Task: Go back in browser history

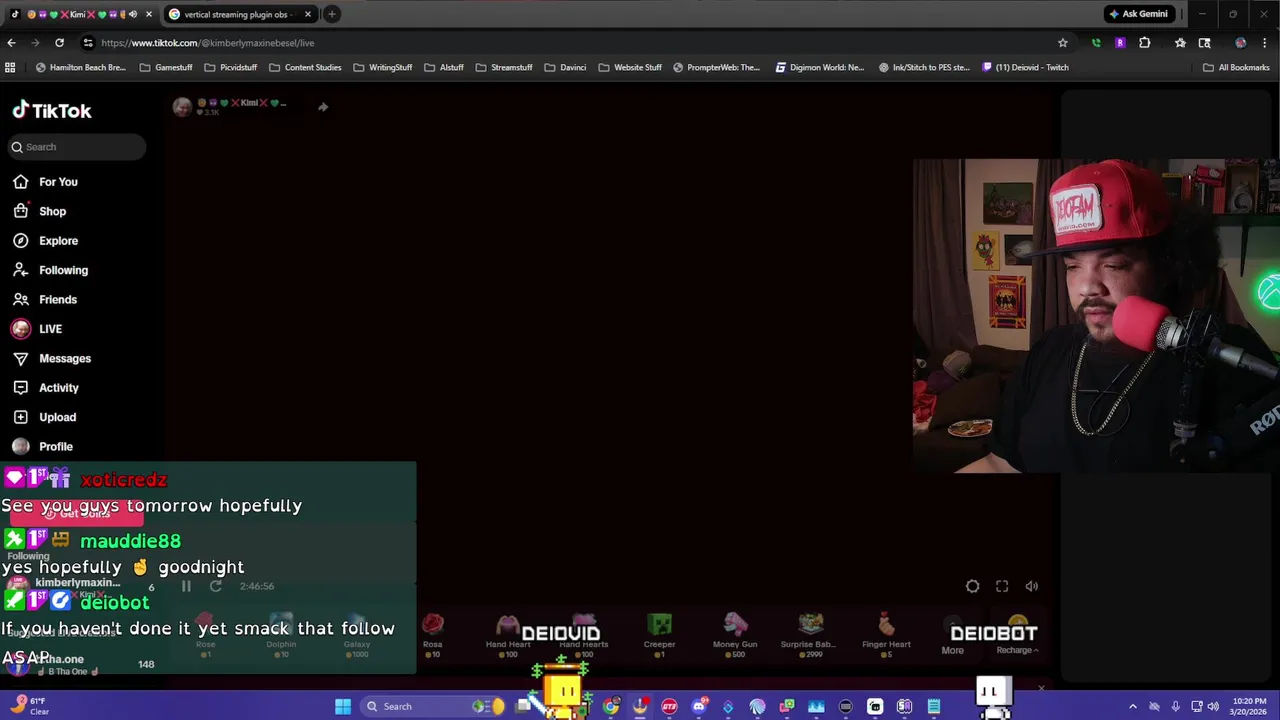Action: [x=11, y=43]
